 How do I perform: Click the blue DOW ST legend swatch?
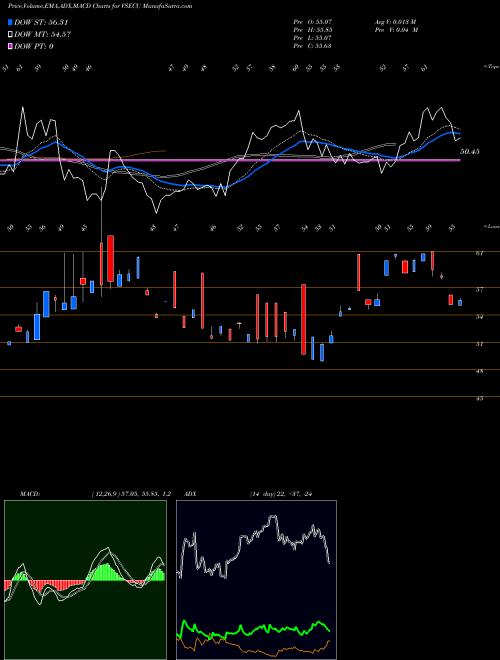click(x=11, y=22)
